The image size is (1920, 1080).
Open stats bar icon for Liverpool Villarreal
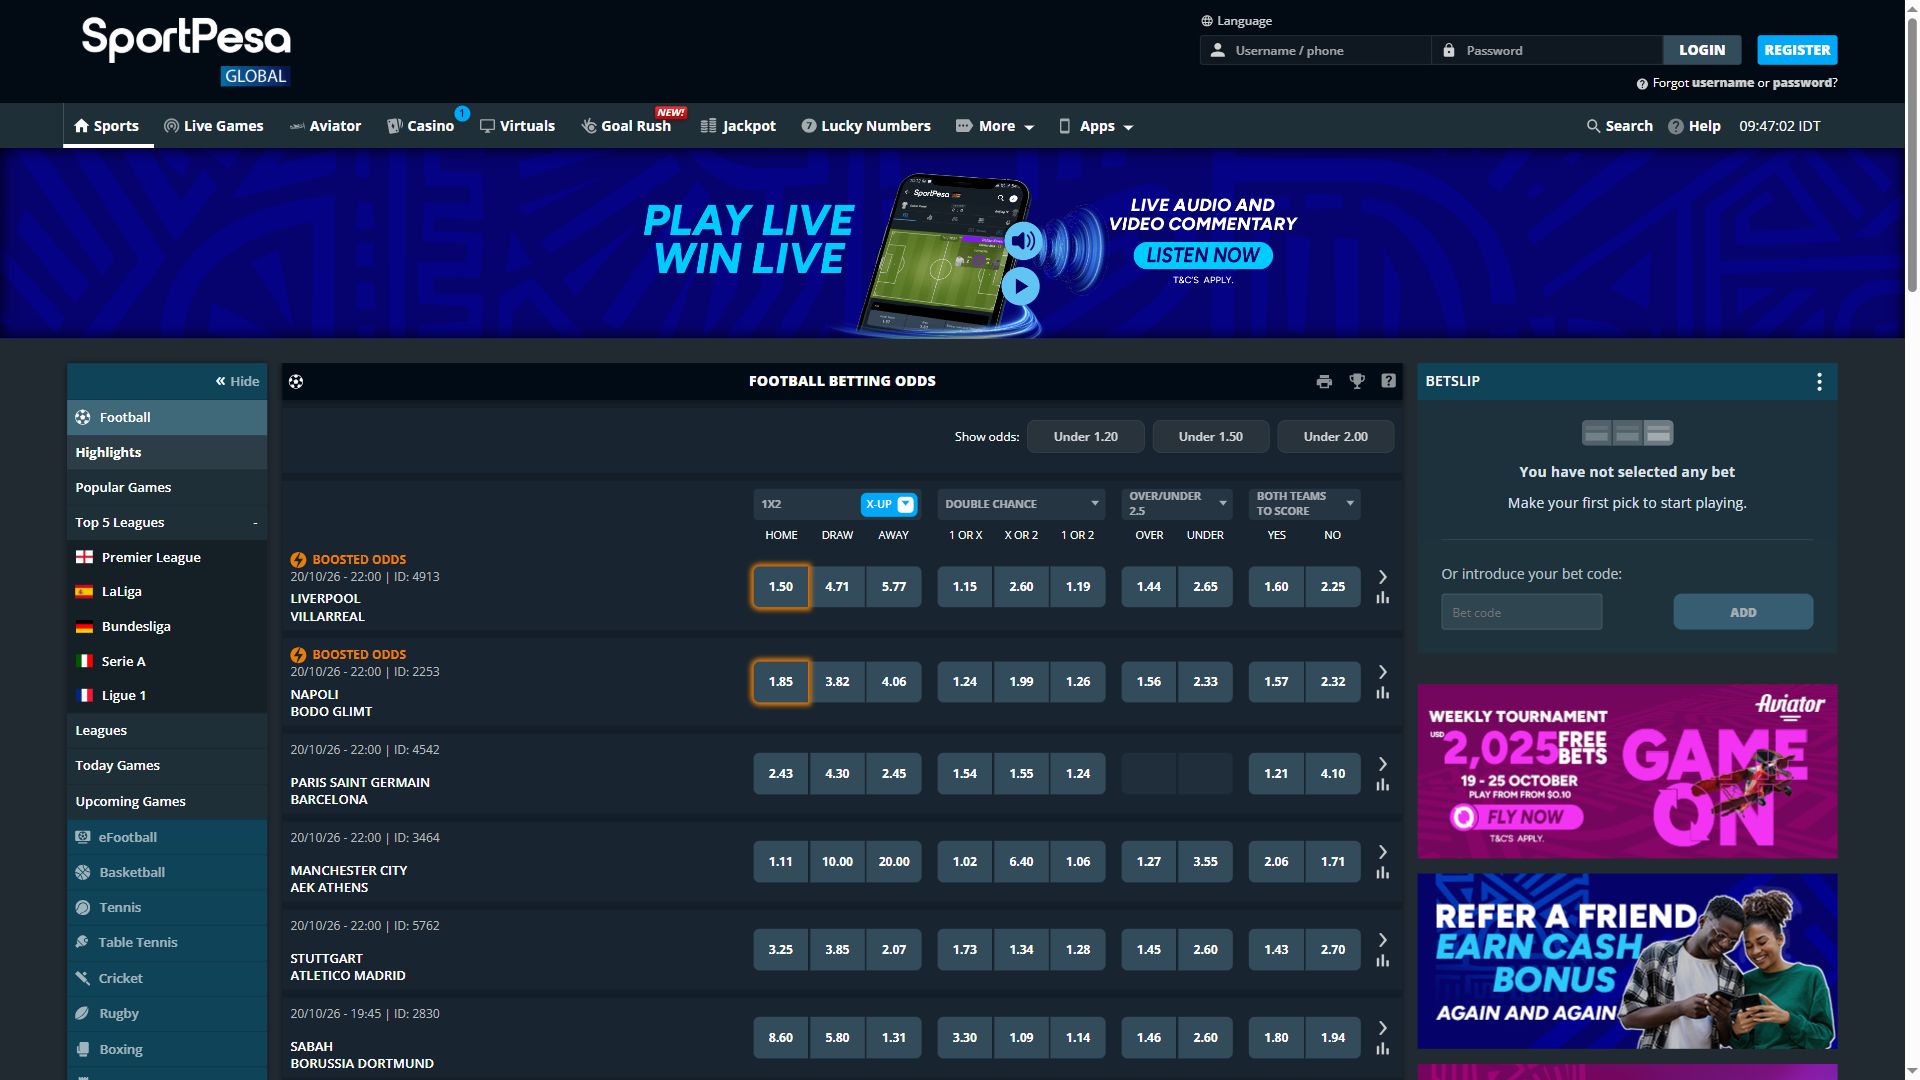pos(1382,598)
